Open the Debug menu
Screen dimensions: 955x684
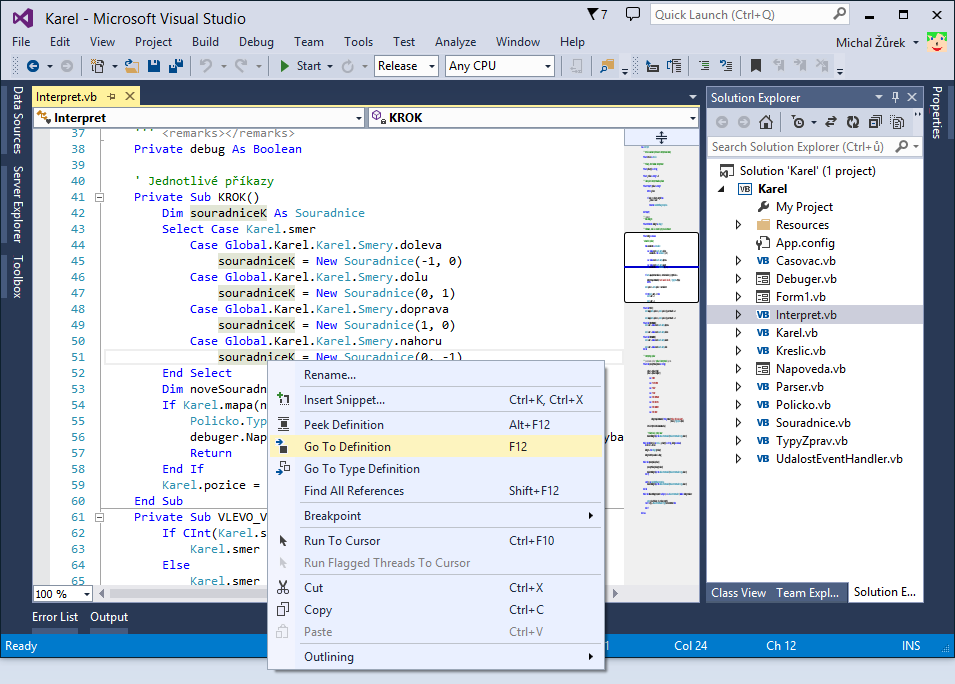pos(256,42)
